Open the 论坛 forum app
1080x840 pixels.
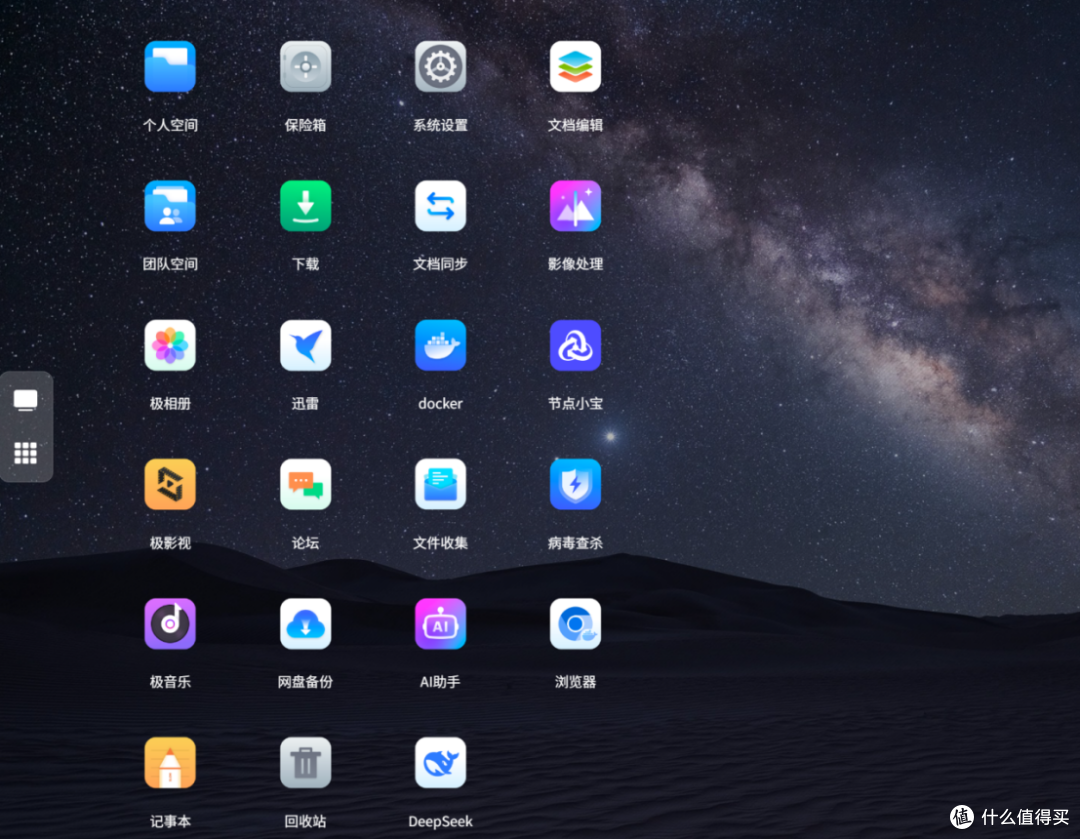click(305, 485)
